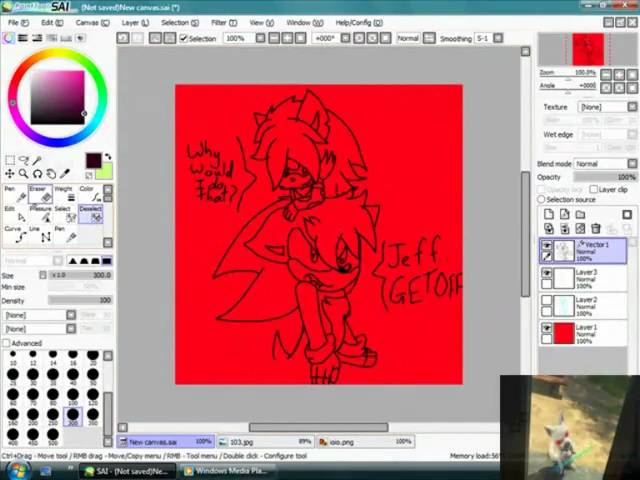
Task: Toggle the Selection checkbox in toolbar
Action: tap(184, 38)
